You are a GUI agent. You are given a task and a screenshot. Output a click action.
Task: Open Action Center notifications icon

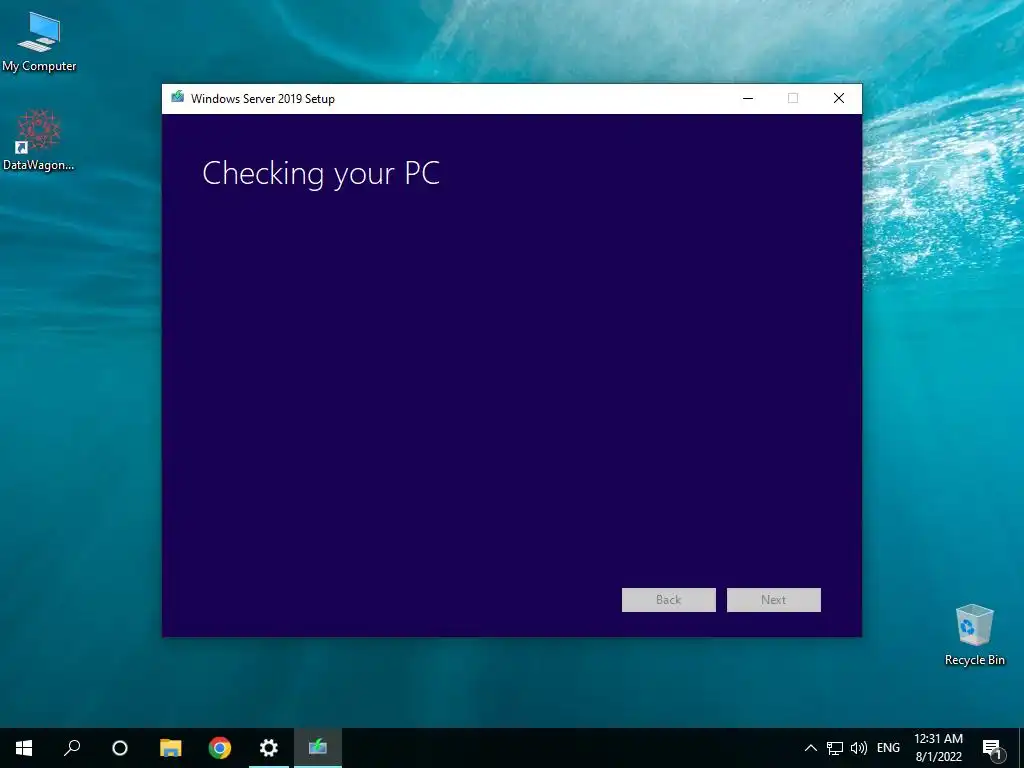[992, 748]
